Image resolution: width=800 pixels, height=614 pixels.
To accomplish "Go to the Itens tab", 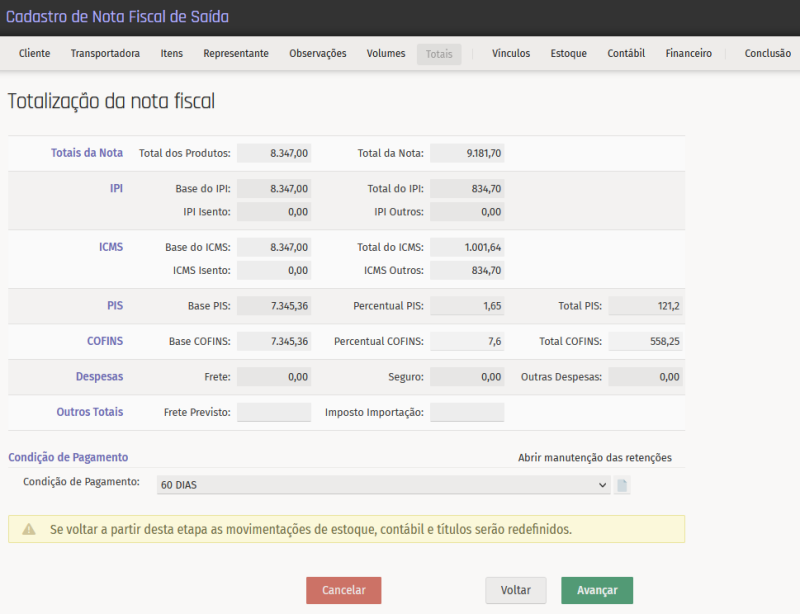I will tap(171, 54).
